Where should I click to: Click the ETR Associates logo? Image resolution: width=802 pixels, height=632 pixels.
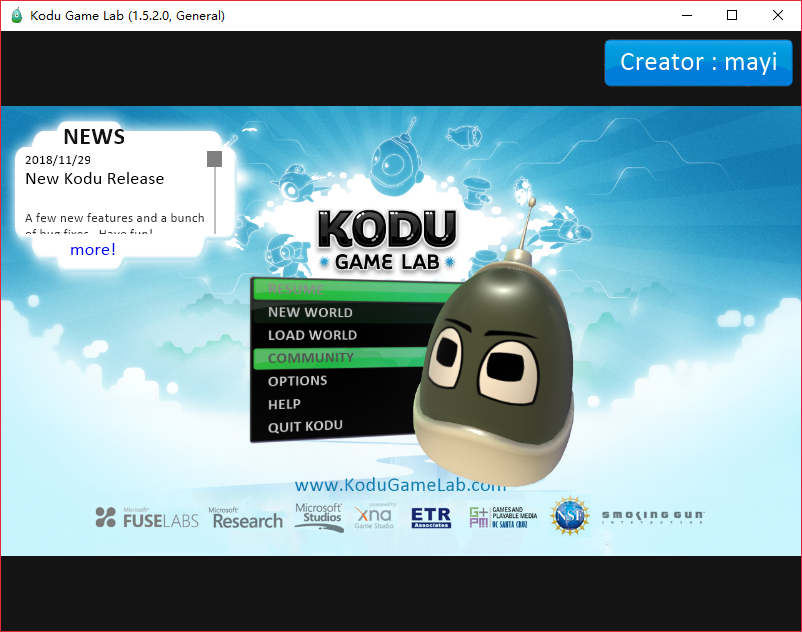pos(430,517)
